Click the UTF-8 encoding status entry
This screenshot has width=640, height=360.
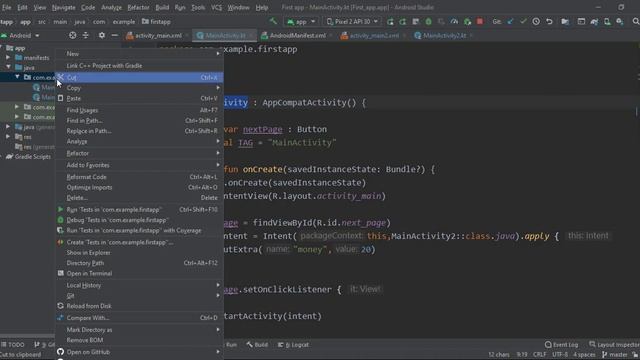(x=560, y=355)
